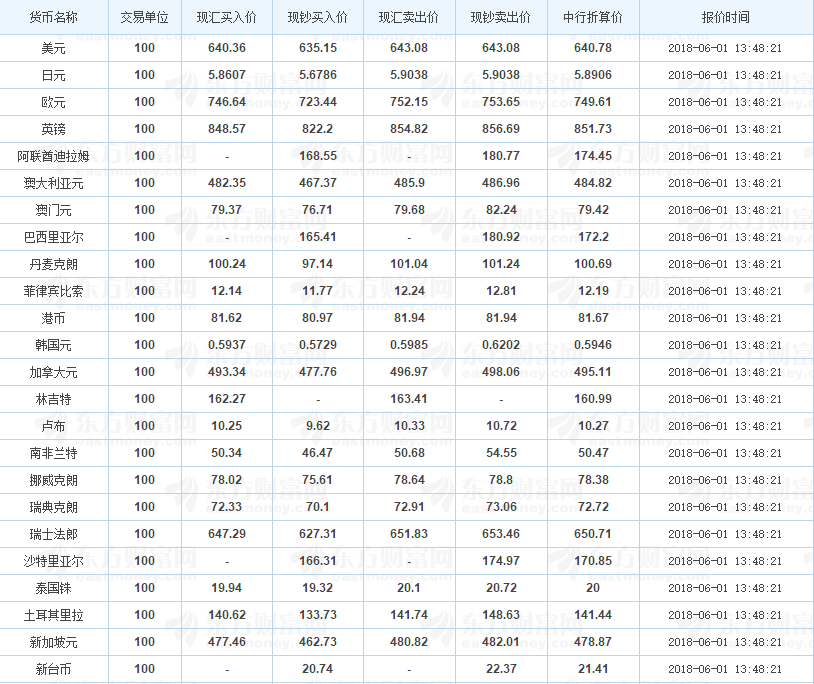
Task: Click the 英镑 现钞卖出价 value 856.69
Action: coord(501,129)
